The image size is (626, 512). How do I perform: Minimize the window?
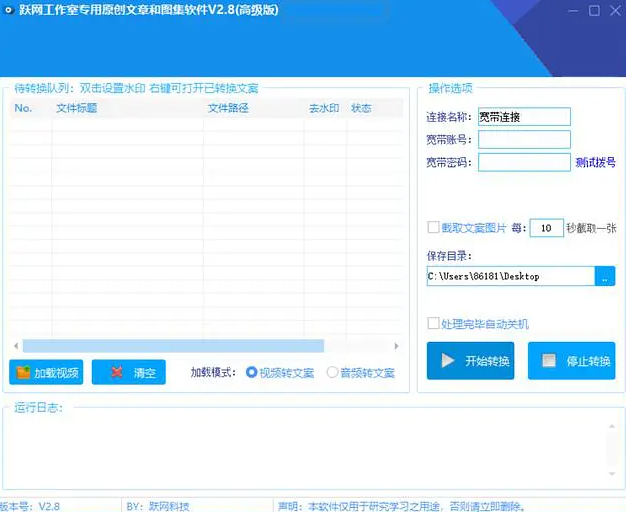click(x=573, y=11)
